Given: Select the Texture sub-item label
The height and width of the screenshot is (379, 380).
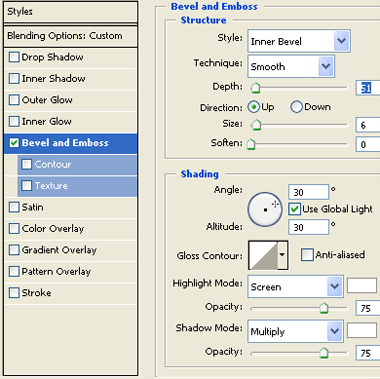Looking at the screenshot, I should point(51,186).
